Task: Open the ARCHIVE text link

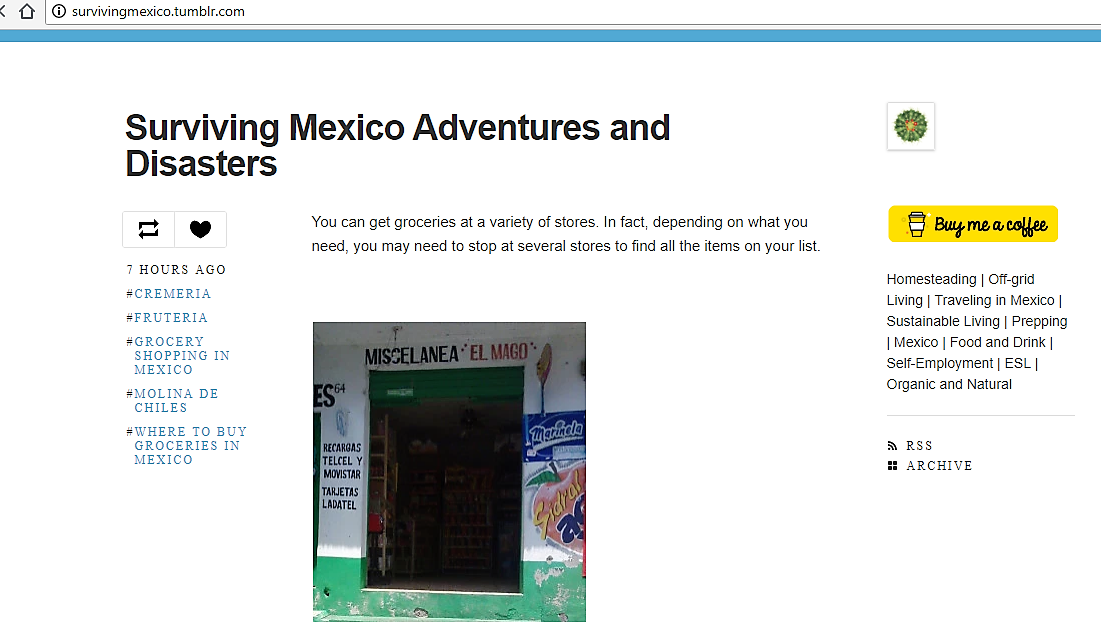Action: pyautogui.click(x=939, y=466)
